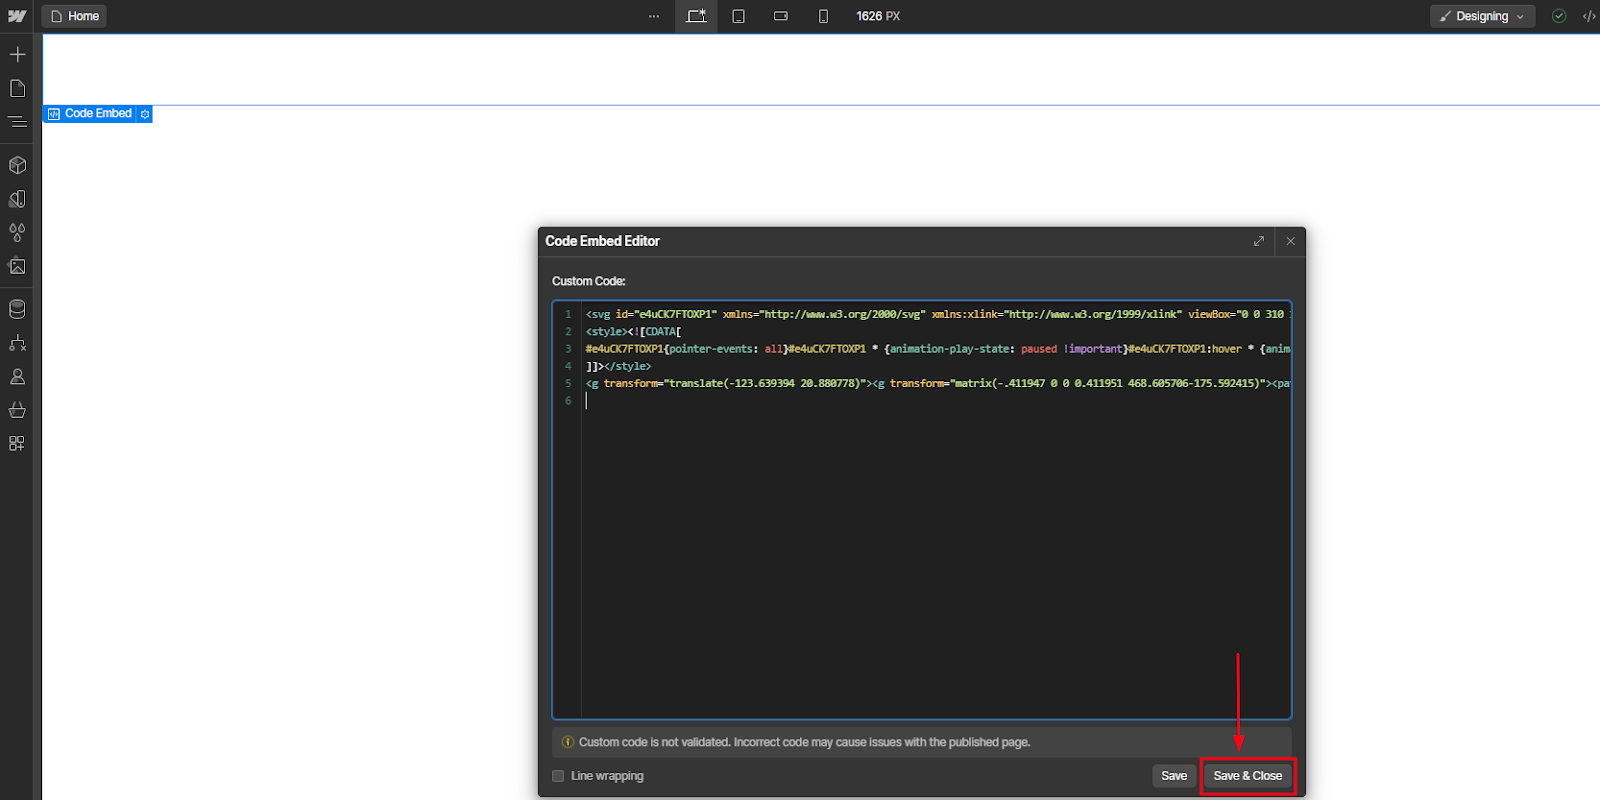The height and width of the screenshot is (800, 1600).
Task: Click inside the Custom Code editor area
Action: click(922, 510)
